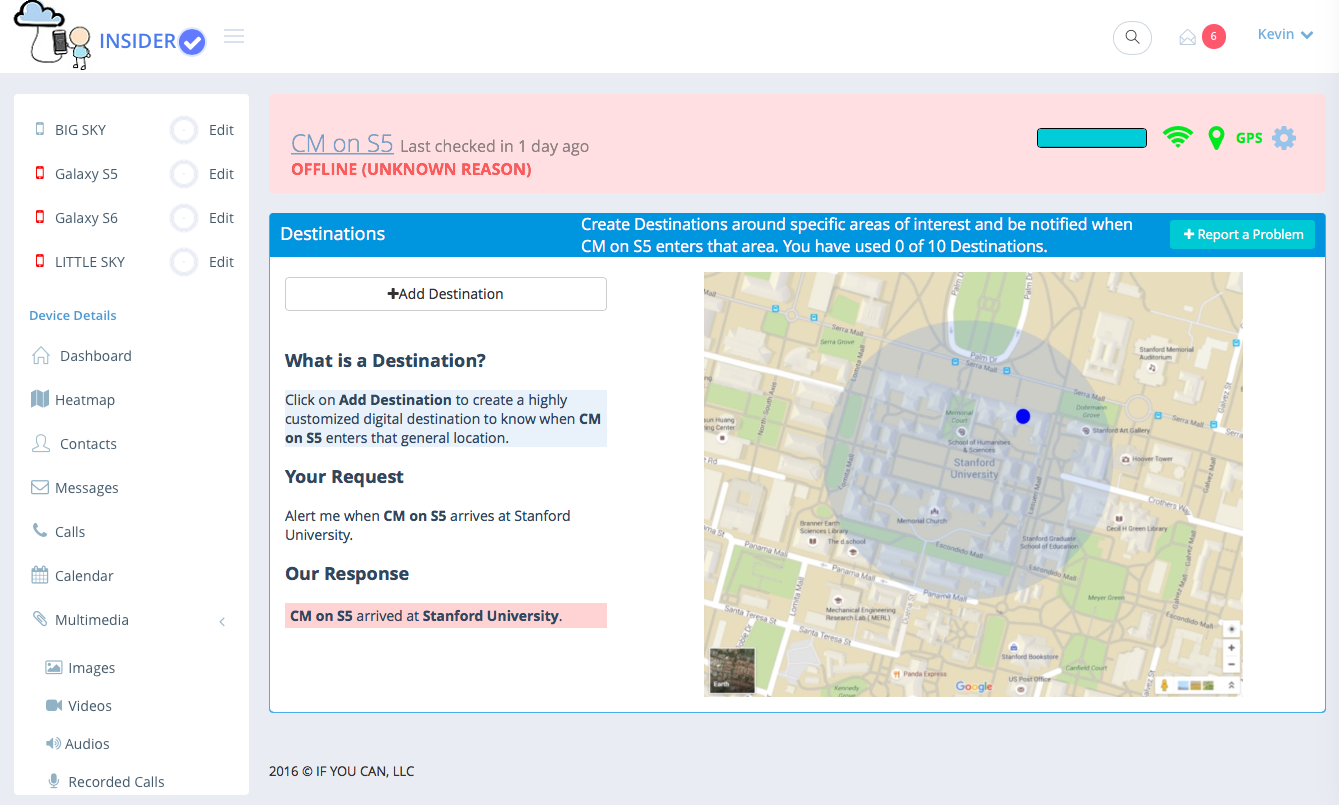Click the LITTLE SKY phone icon
The width and height of the screenshot is (1339, 805).
(40, 261)
